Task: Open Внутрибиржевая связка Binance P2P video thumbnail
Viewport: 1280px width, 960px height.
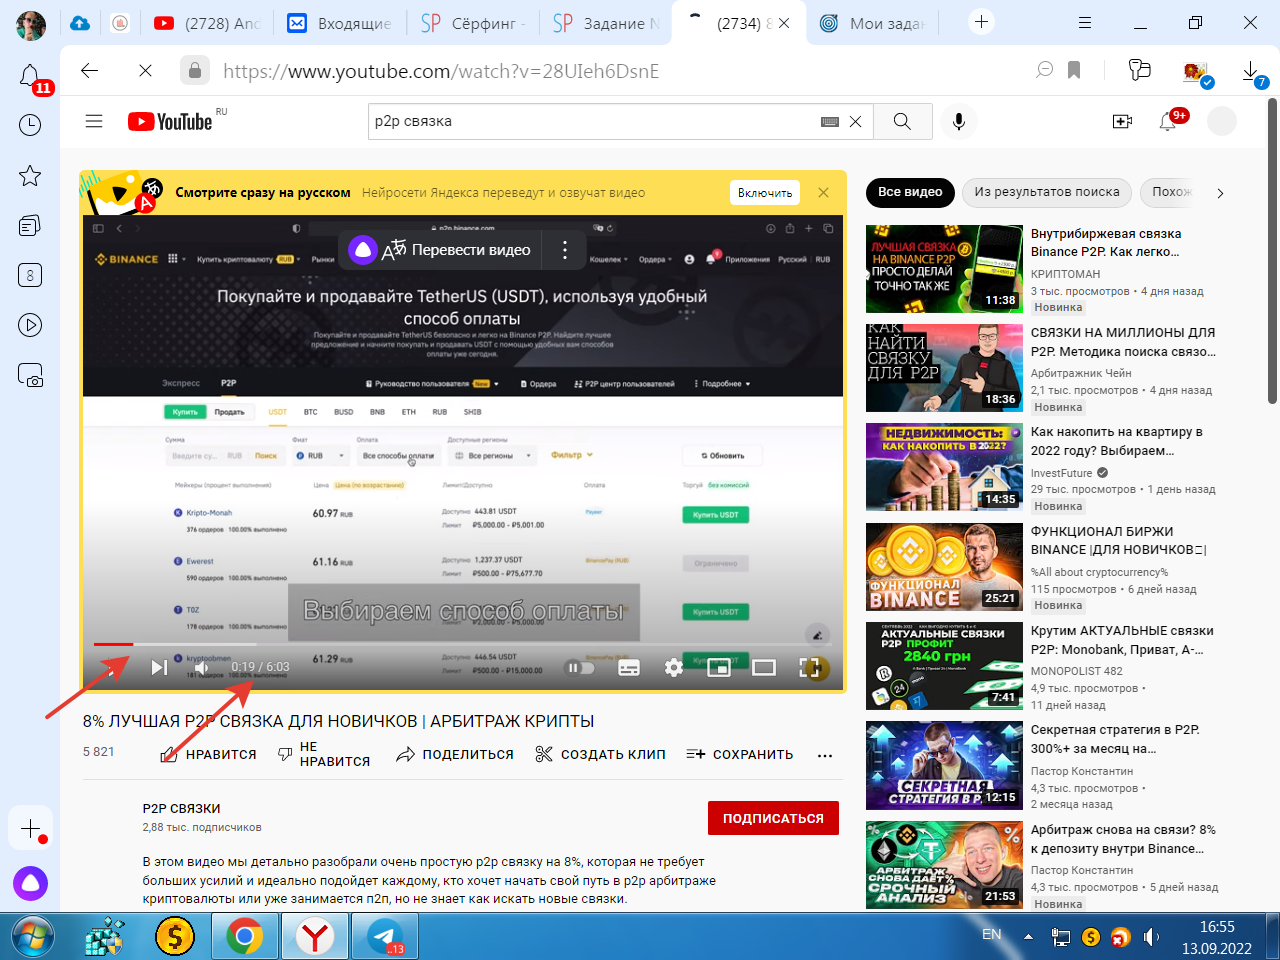Action: click(944, 269)
